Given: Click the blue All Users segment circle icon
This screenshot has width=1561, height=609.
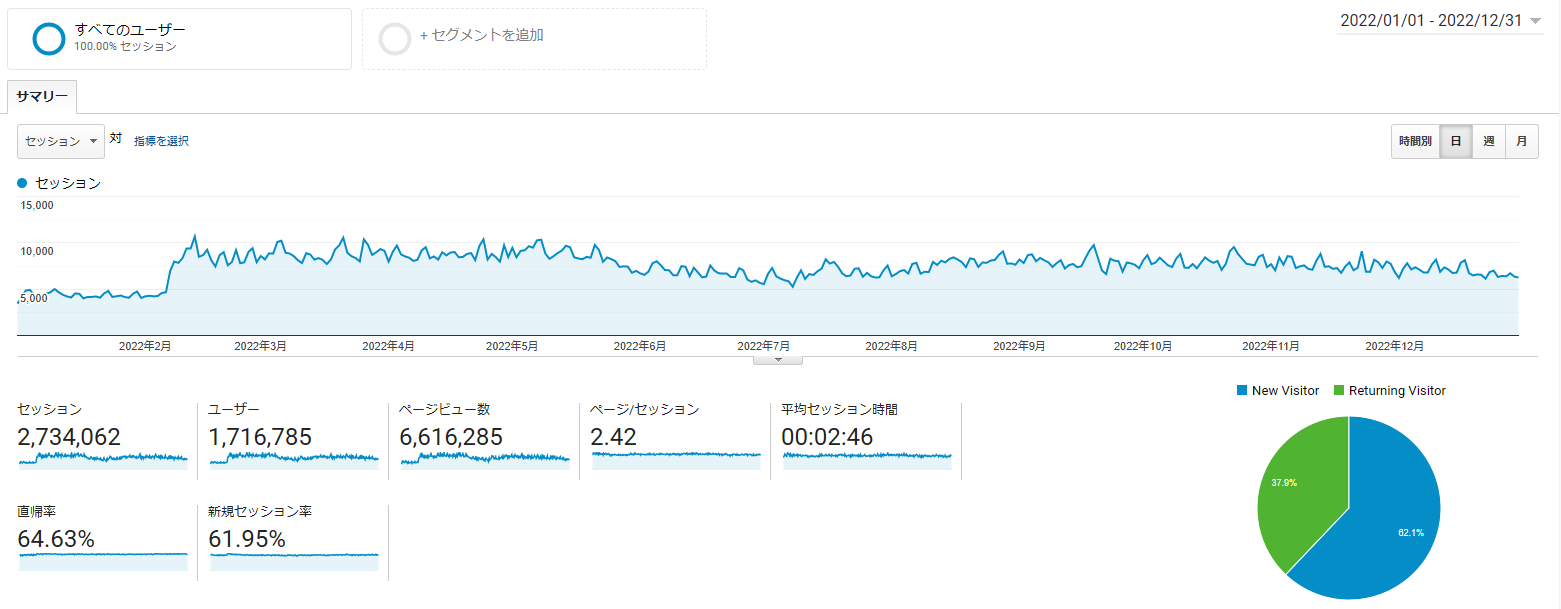Looking at the screenshot, I should pos(48,38).
